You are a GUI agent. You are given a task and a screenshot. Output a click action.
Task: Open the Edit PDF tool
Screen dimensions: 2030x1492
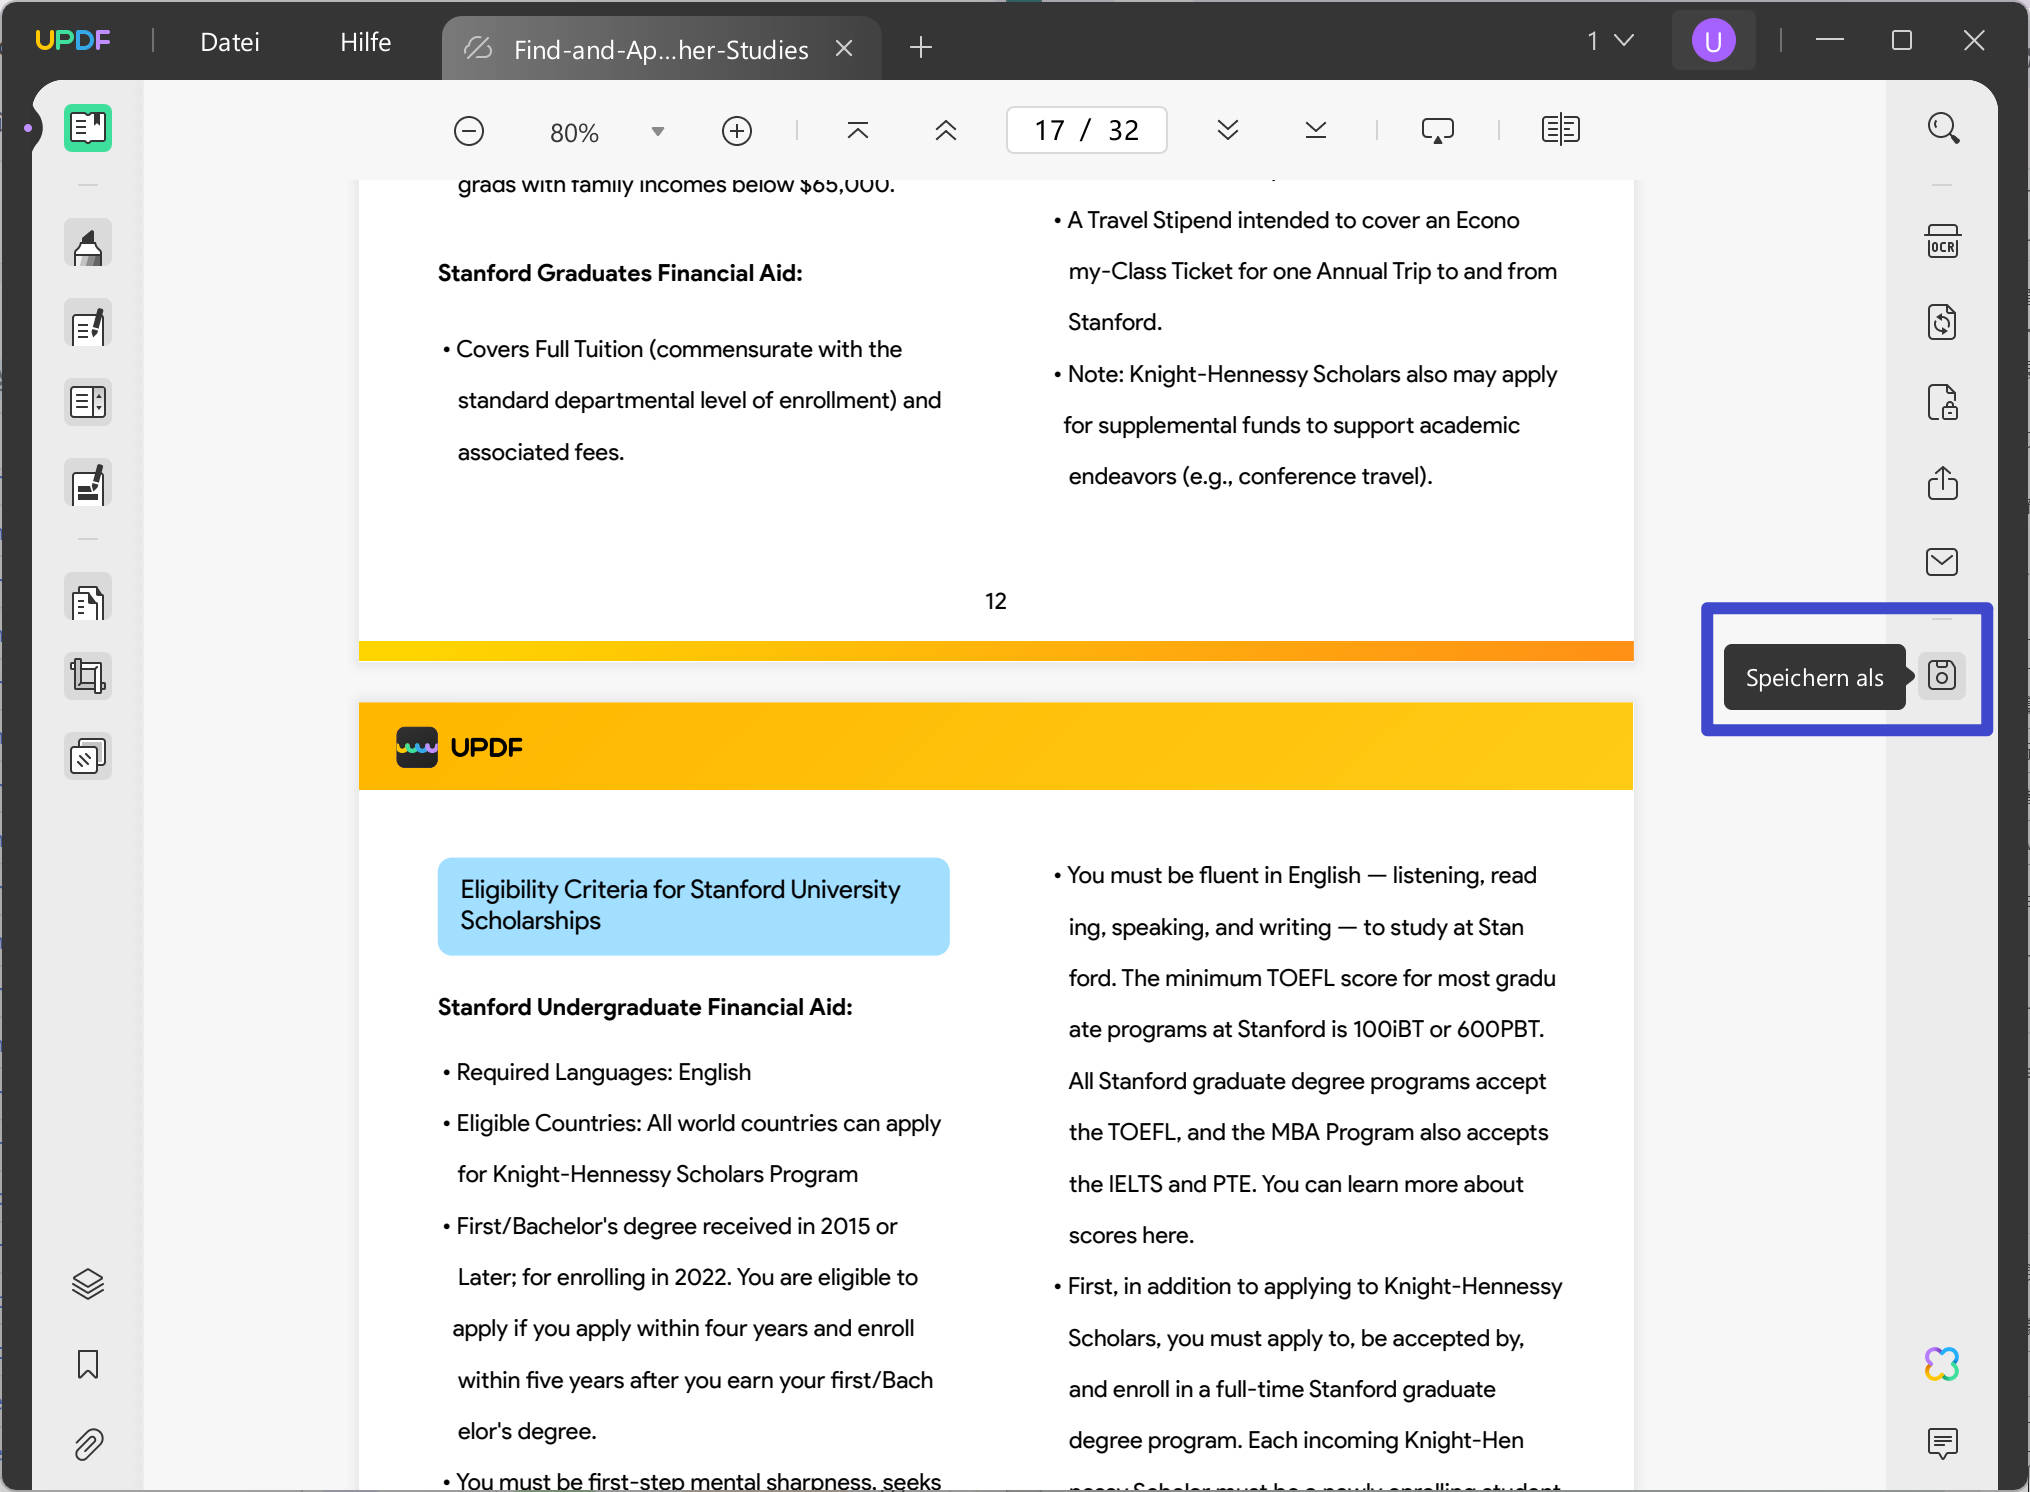[x=88, y=324]
